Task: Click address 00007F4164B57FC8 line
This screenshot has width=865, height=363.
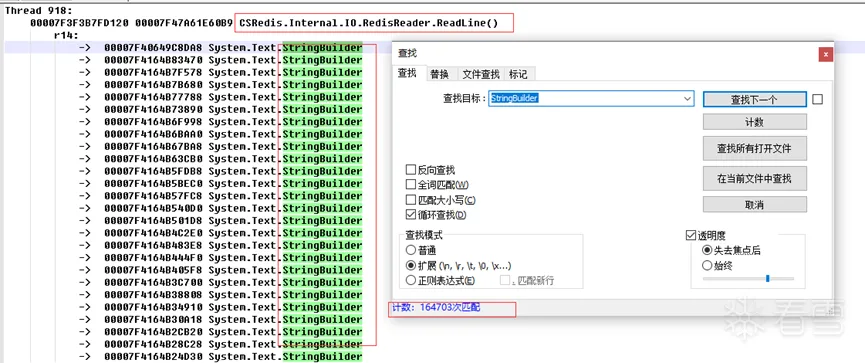Action: tap(220, 196)
